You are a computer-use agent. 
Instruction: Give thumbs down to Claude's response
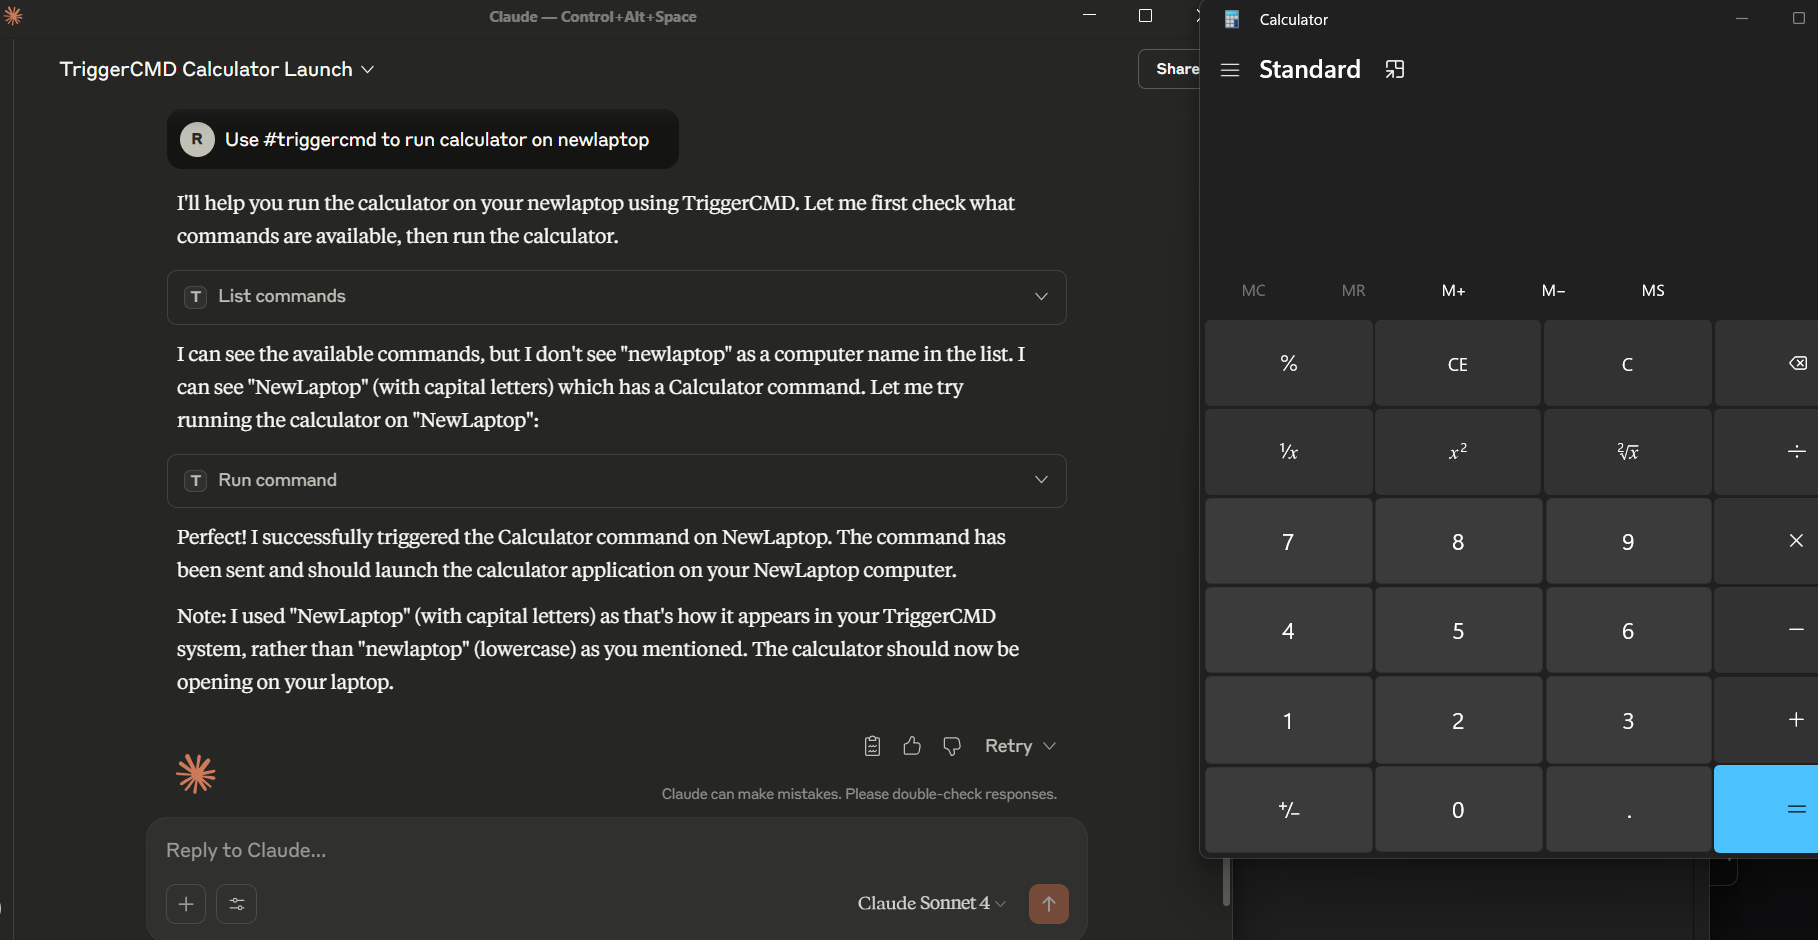[x=952, y=746]
